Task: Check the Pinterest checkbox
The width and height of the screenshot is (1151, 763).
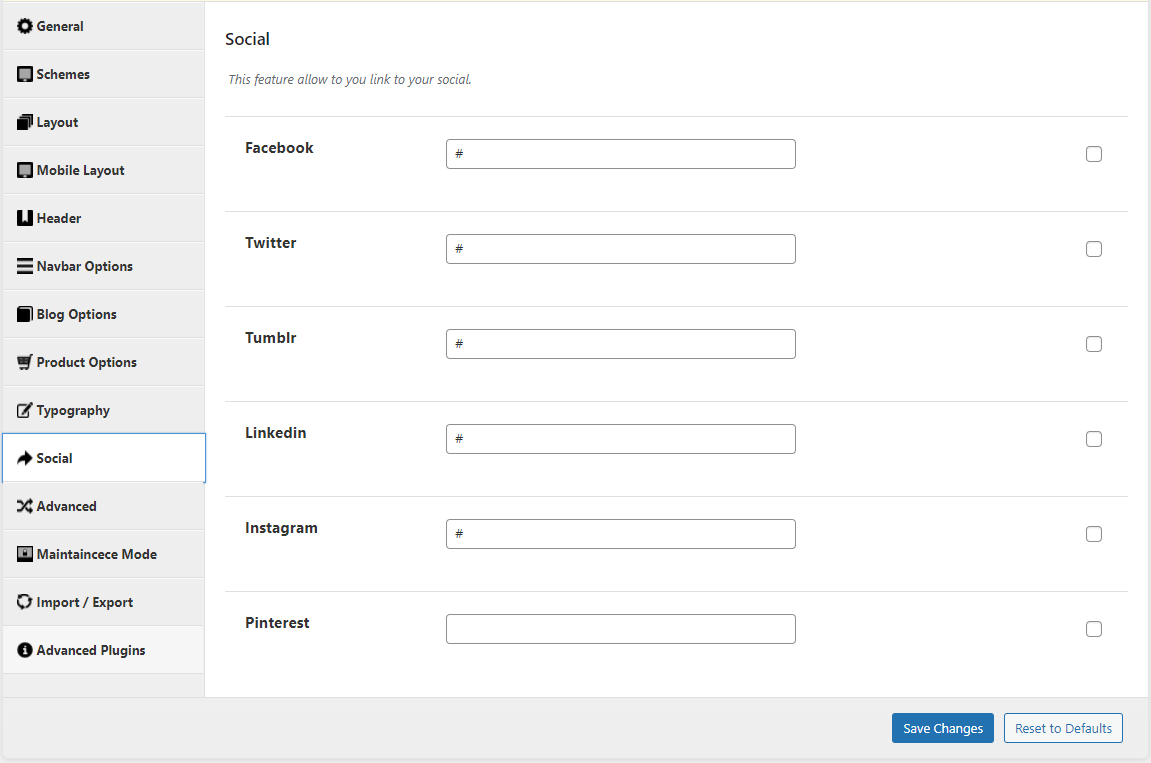Action: 1093,629
